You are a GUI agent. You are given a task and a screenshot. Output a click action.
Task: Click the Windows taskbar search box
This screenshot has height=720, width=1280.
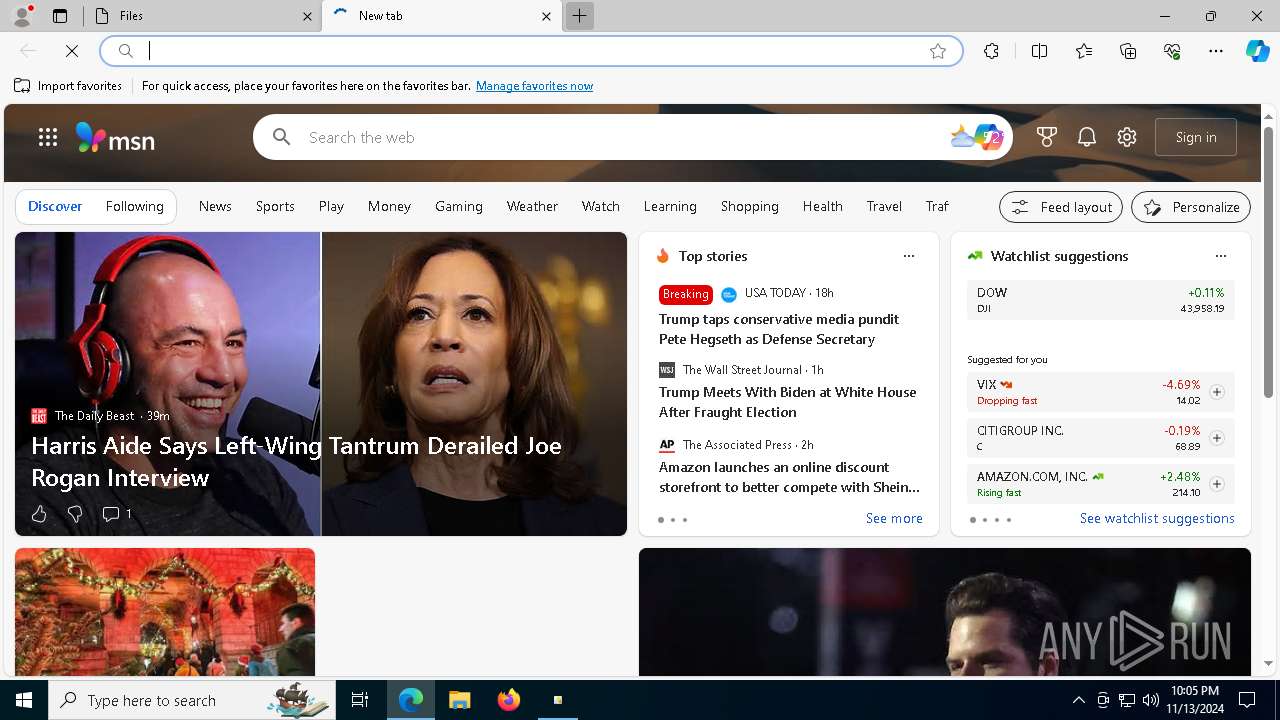pos(192,700)
